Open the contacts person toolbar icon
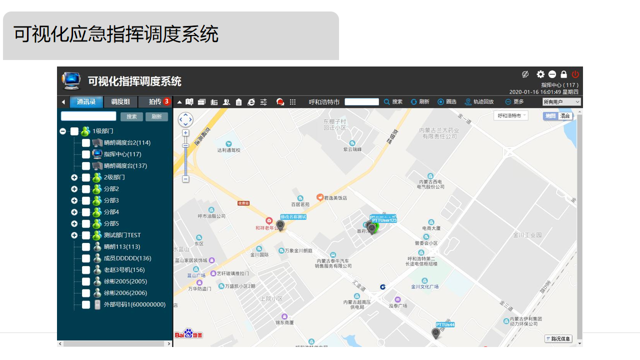The width and height of the screenshot is (640, 360). [x=226, y=102]
